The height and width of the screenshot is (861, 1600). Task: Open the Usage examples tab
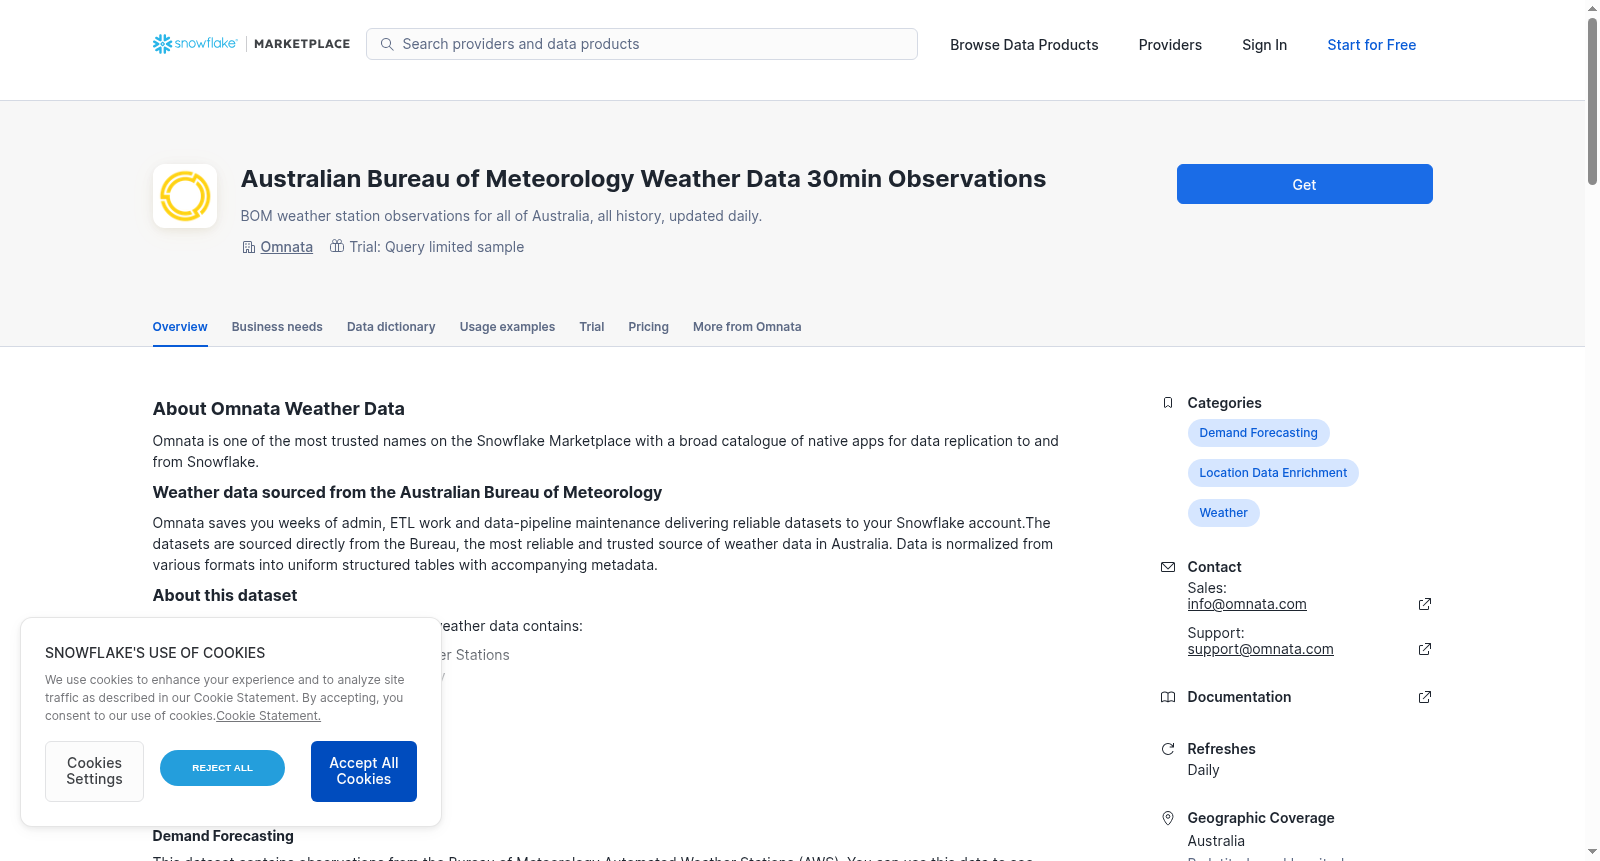pos(507,327)
